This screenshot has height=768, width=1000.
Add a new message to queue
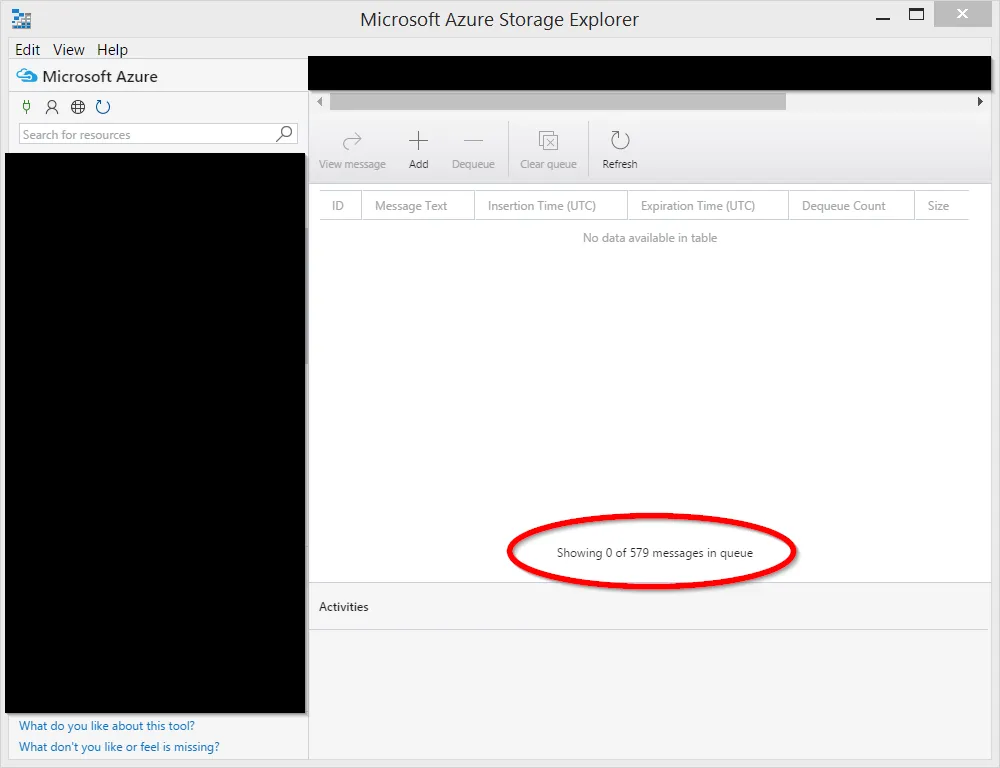tap(418, 150)
